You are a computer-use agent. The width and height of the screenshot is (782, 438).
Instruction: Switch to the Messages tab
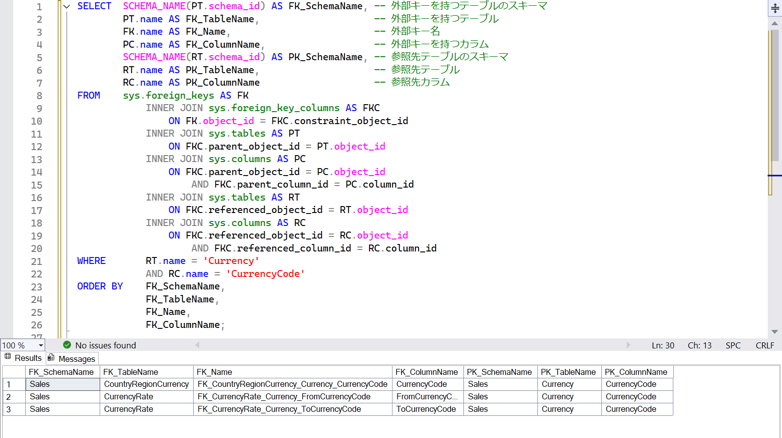(x=71, y=359)
